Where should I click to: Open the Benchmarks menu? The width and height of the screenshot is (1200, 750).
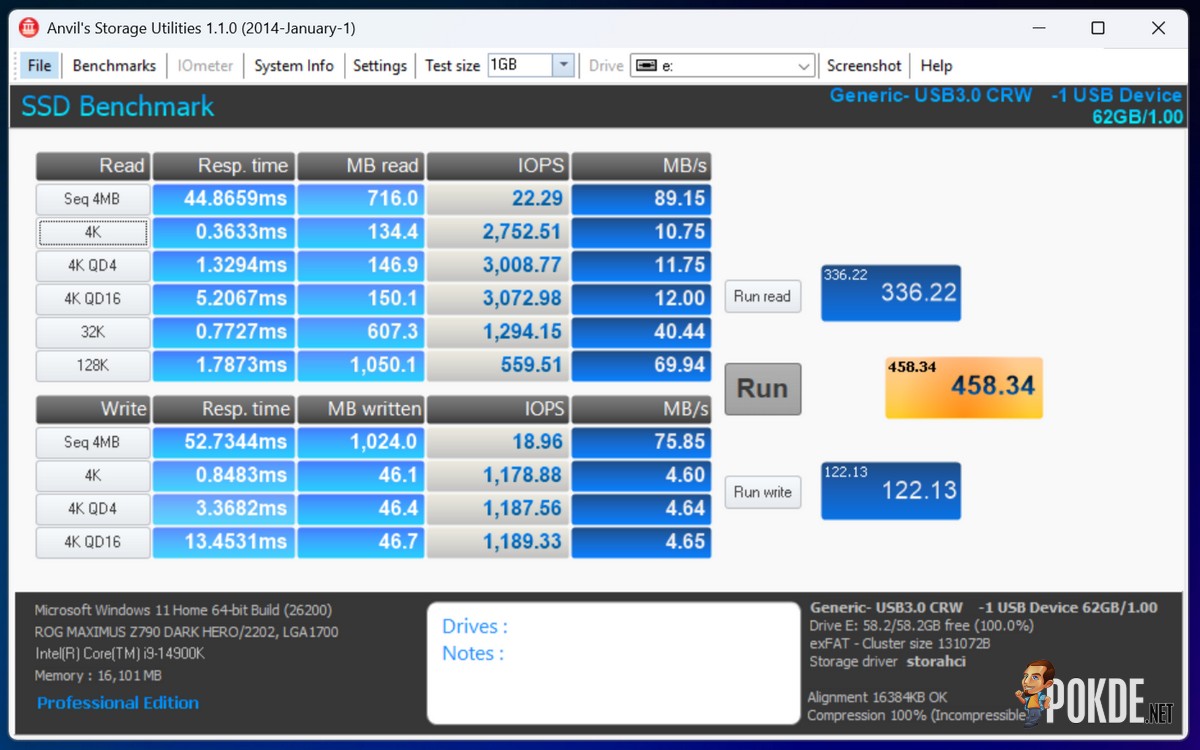click(114, 65)
